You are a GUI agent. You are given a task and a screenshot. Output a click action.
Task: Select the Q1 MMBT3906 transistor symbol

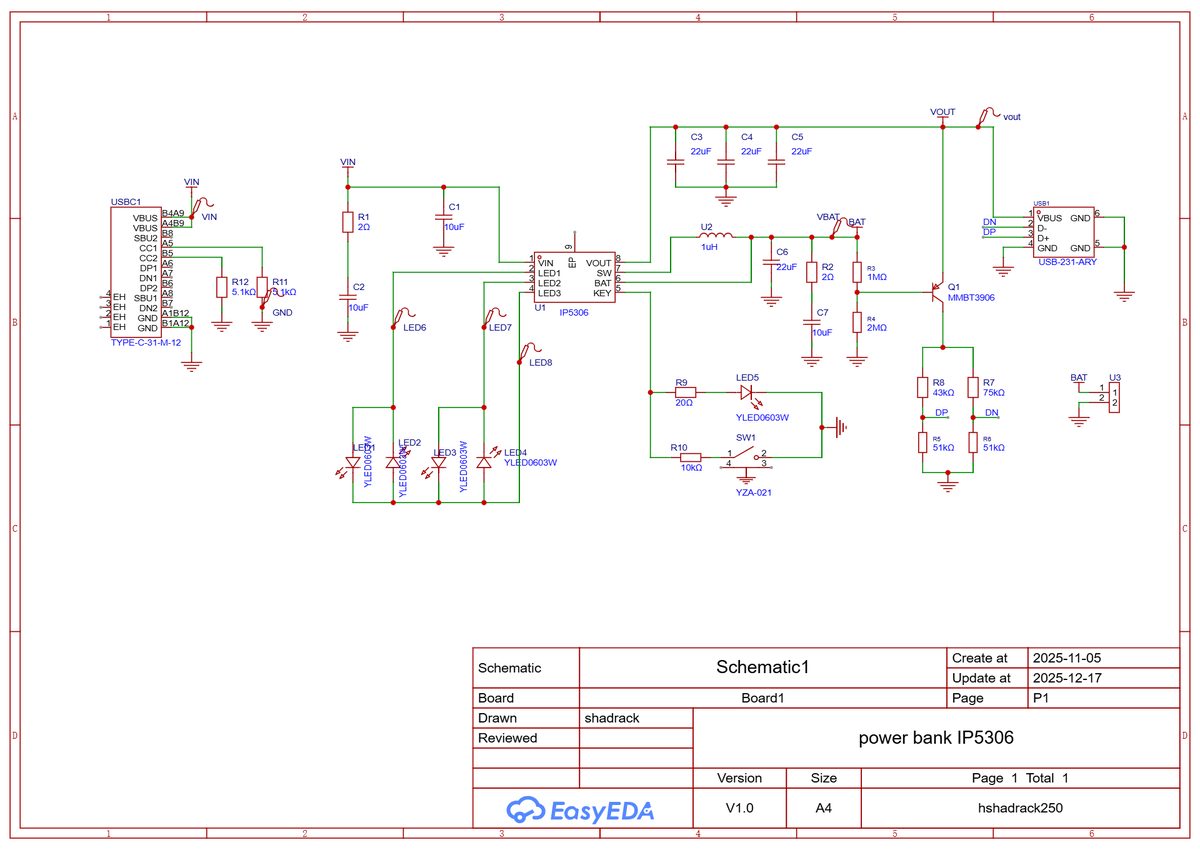coord(937,291)
